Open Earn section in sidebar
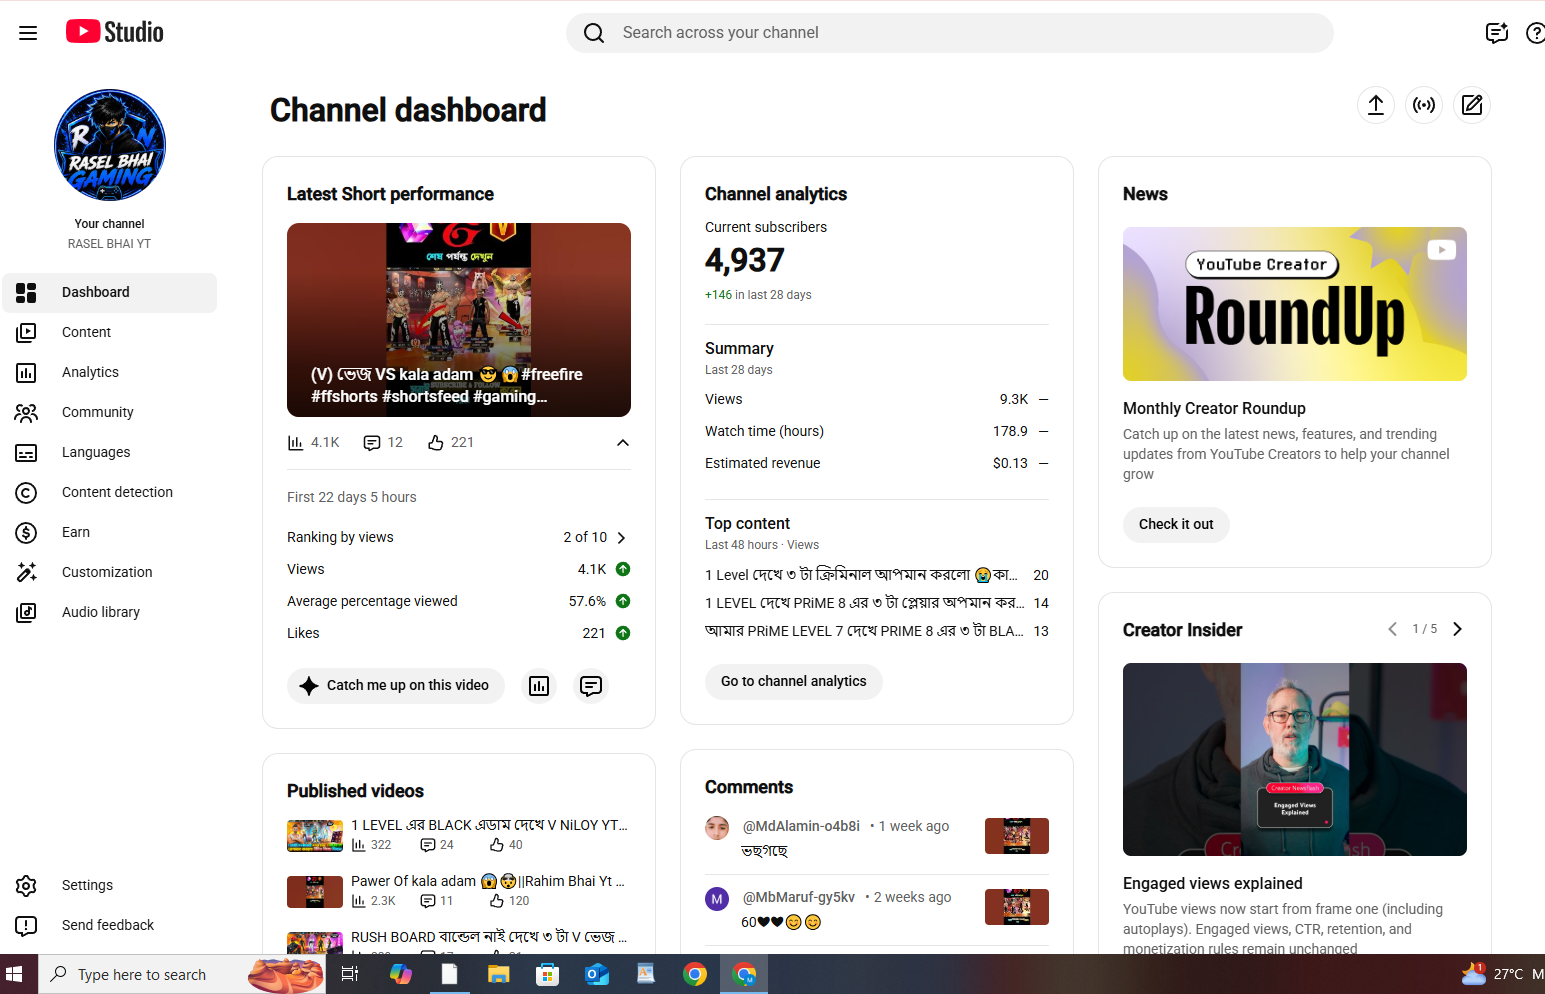This screenshot has height=994, width=1545. point(110,533)
